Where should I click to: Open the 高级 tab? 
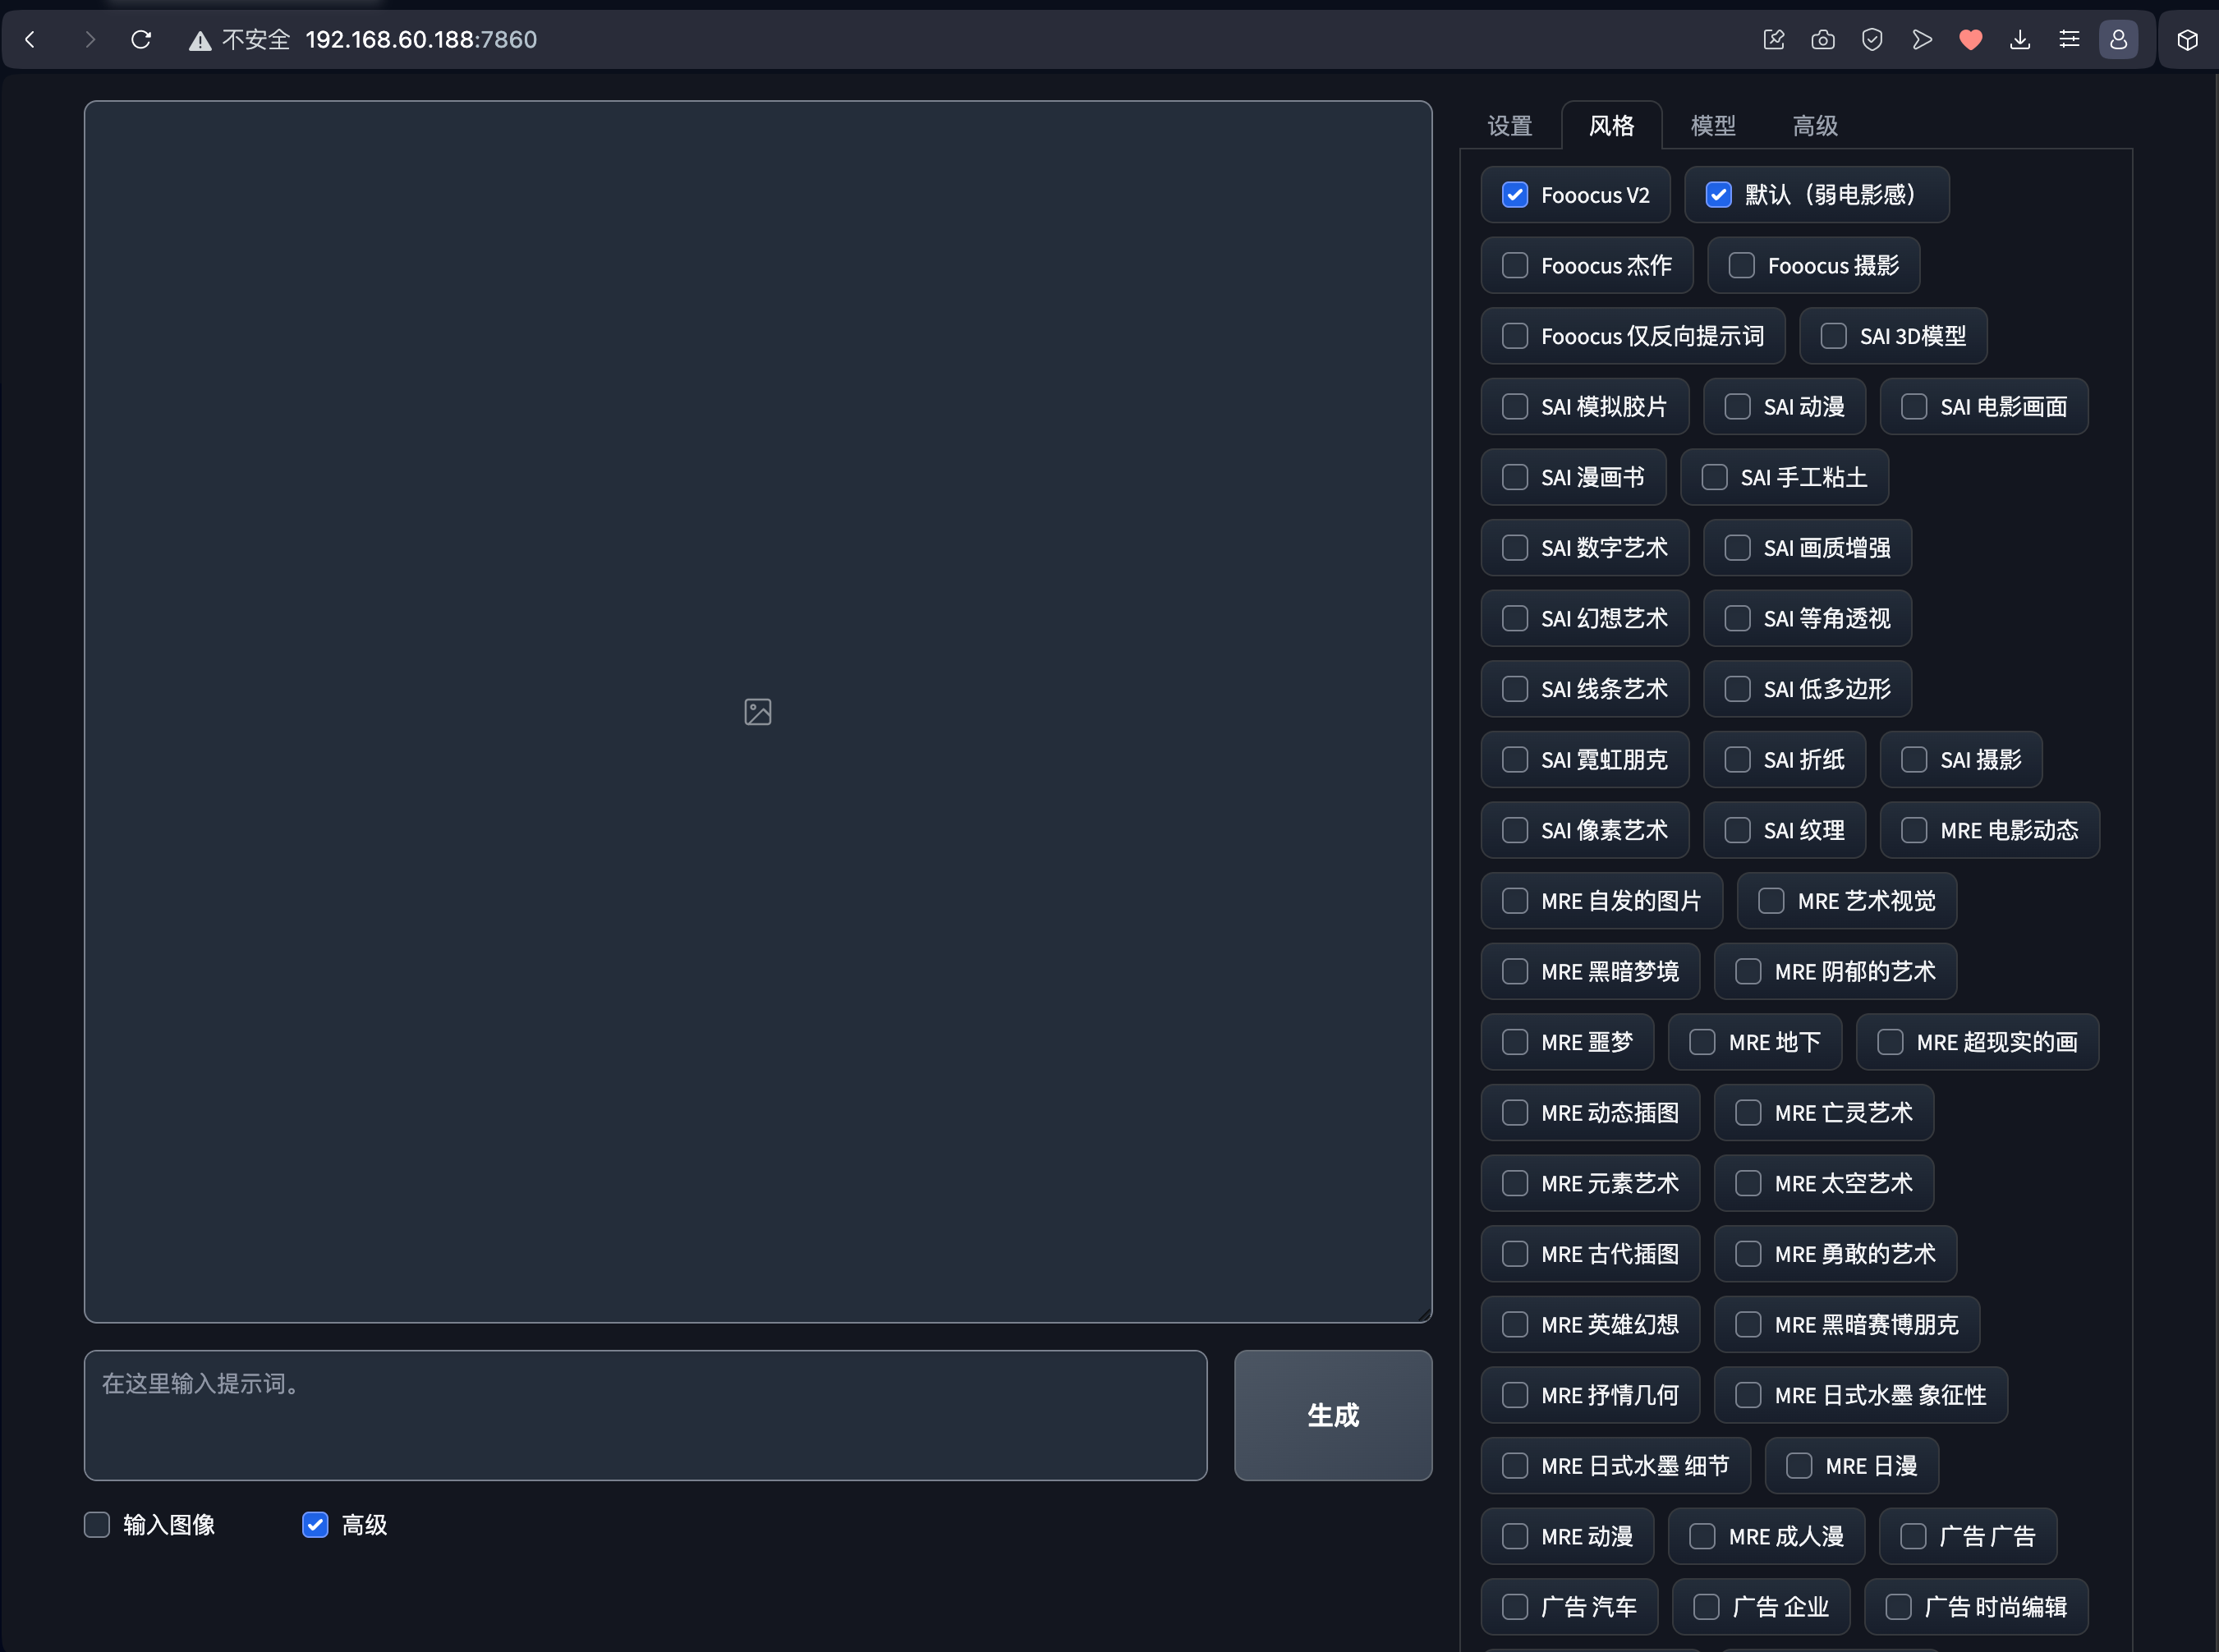pos(1814,125)
